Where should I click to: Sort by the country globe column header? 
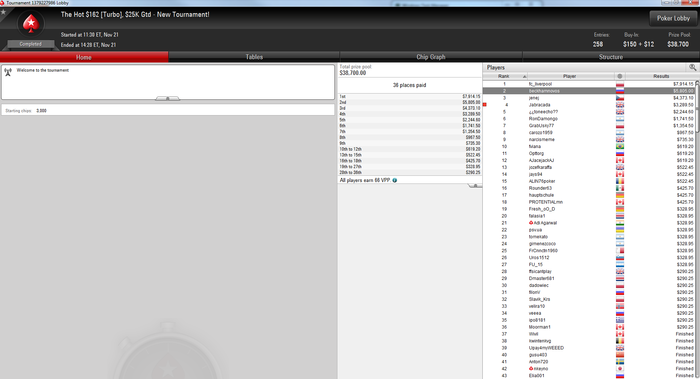point(620,76)
